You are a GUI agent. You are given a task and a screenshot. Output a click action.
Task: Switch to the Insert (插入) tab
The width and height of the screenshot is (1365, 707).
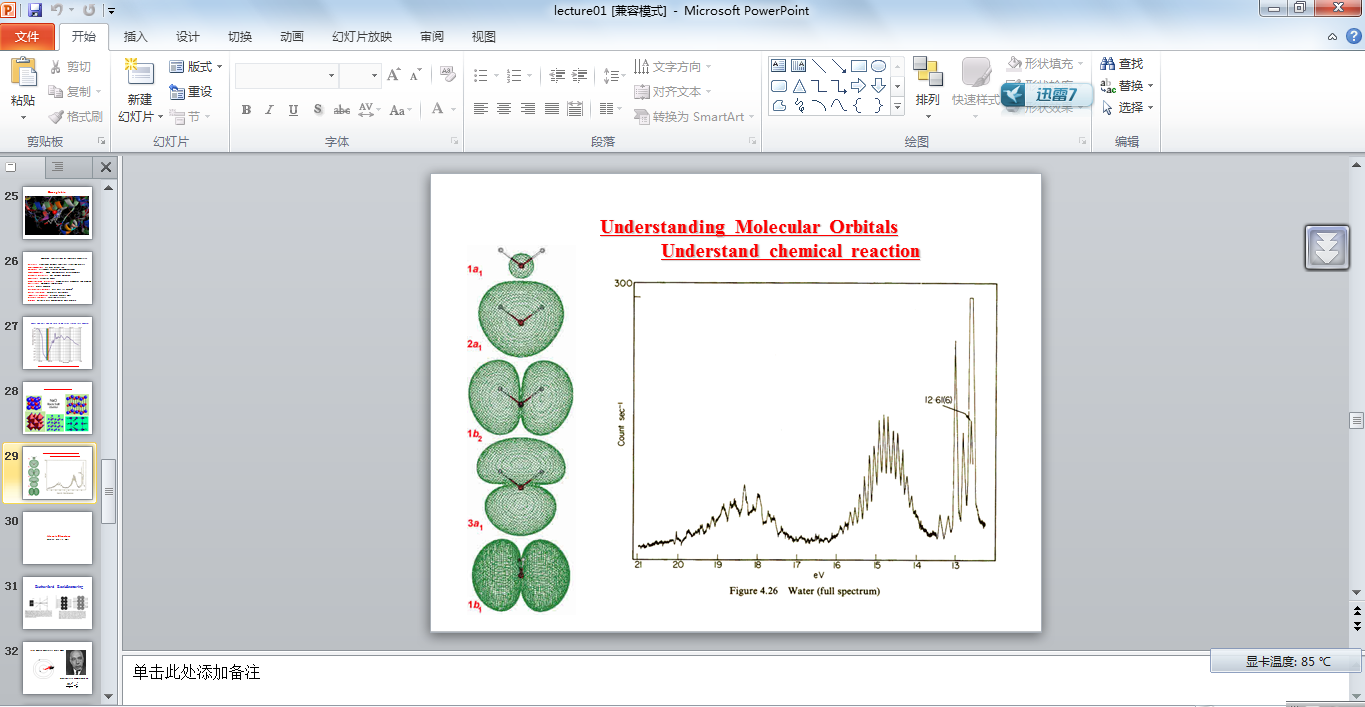tap(135, 37)
